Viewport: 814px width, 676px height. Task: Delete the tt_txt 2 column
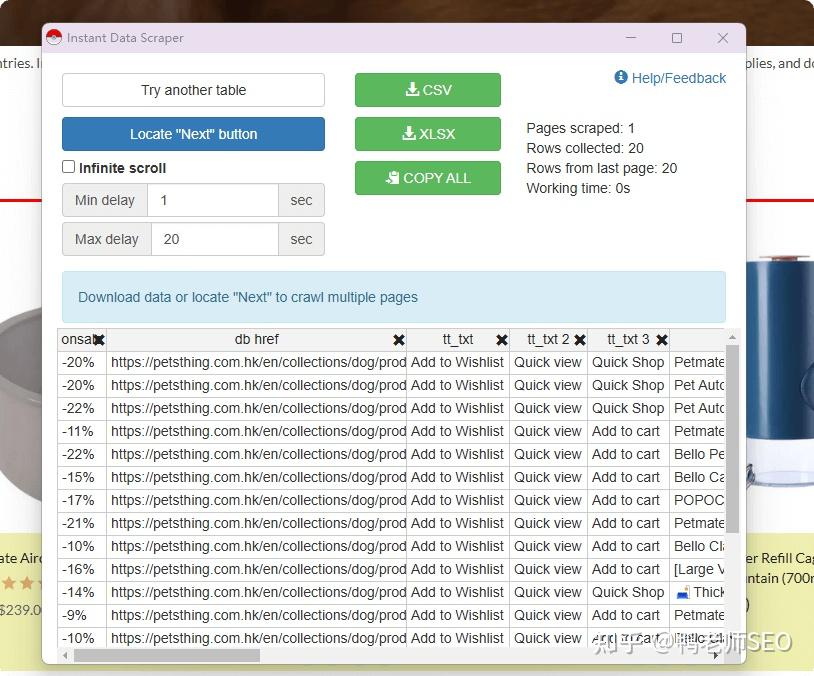(x=580, y=340)
